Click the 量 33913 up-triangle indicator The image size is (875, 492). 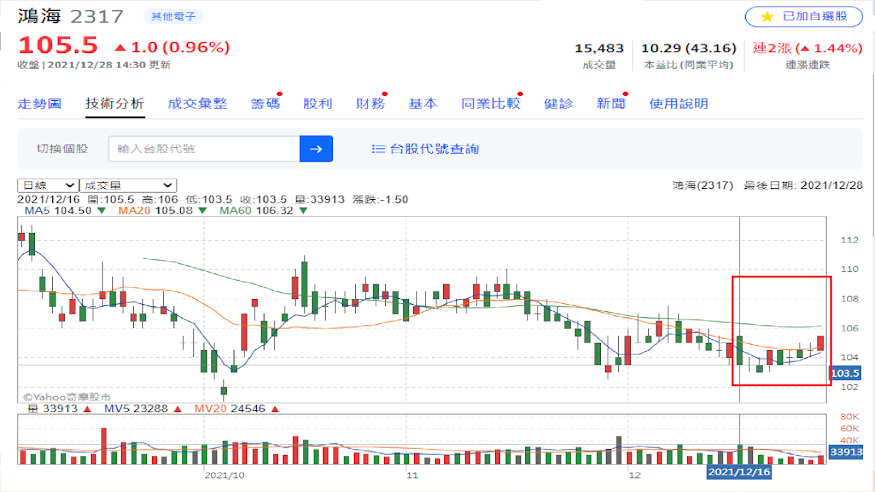tap(87, 409)
